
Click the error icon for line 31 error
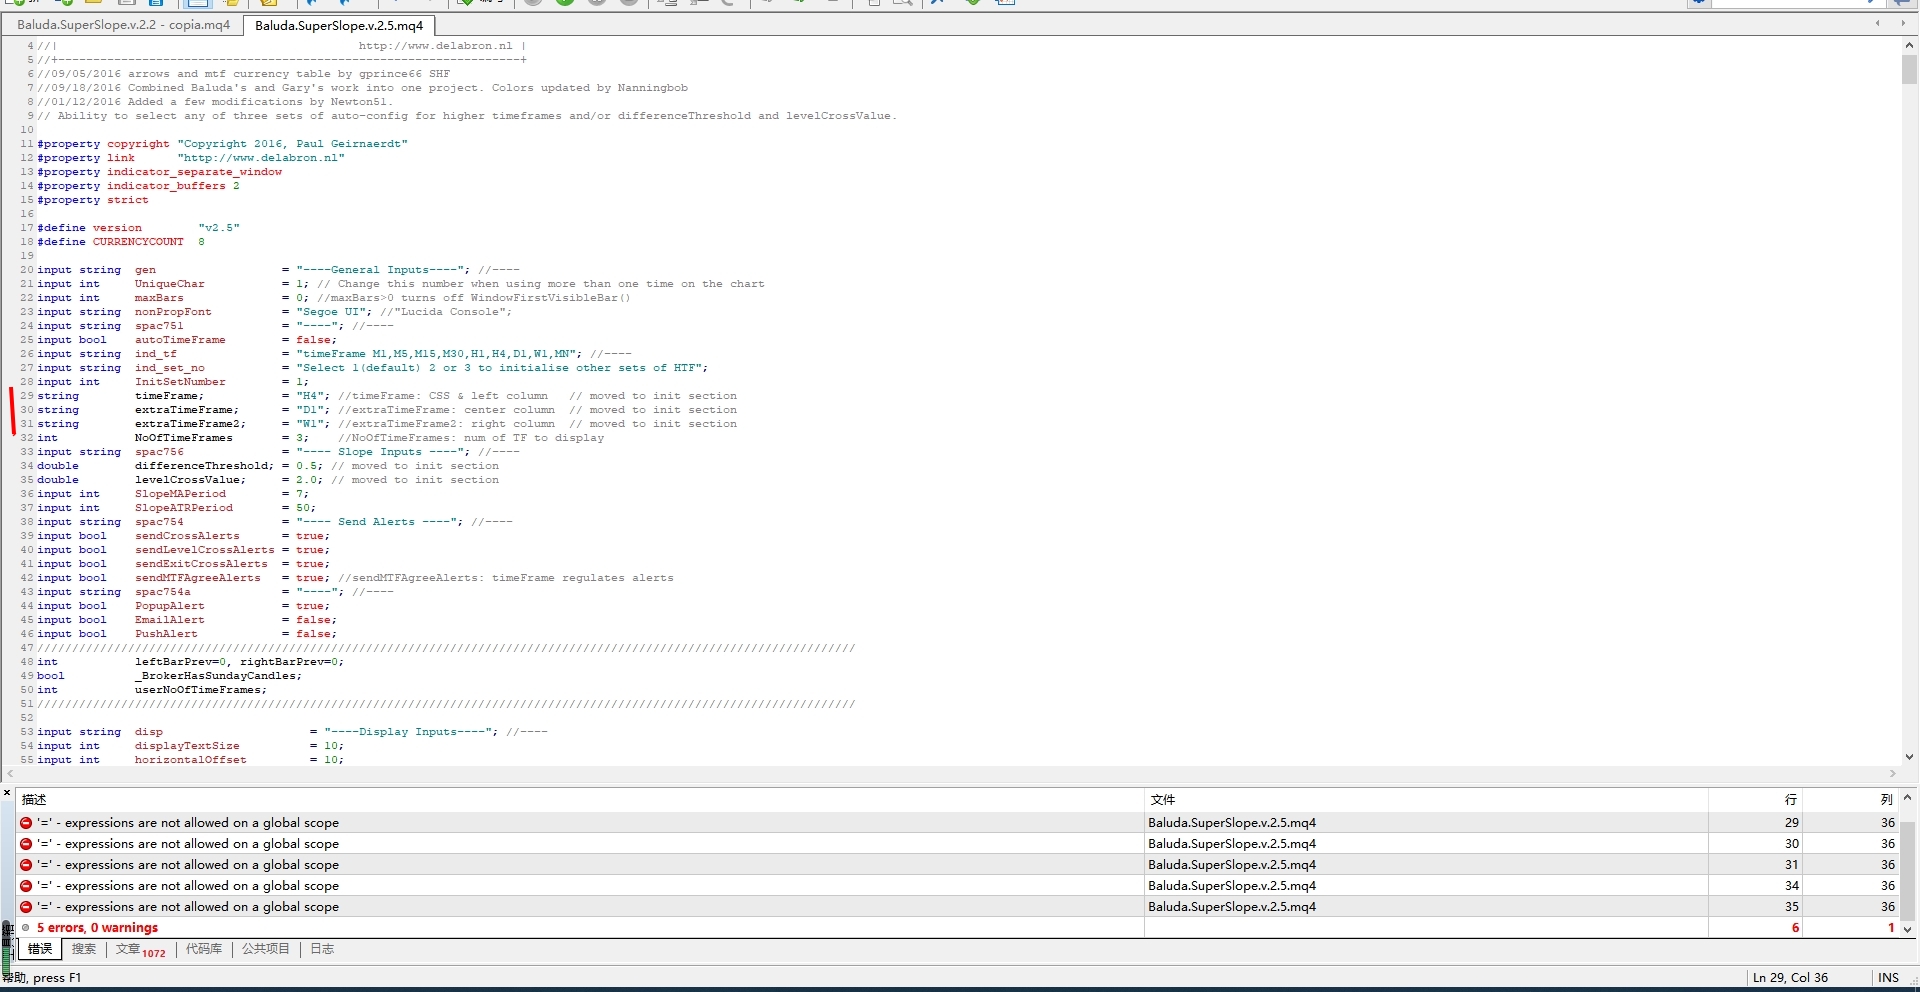pos(26,865)
